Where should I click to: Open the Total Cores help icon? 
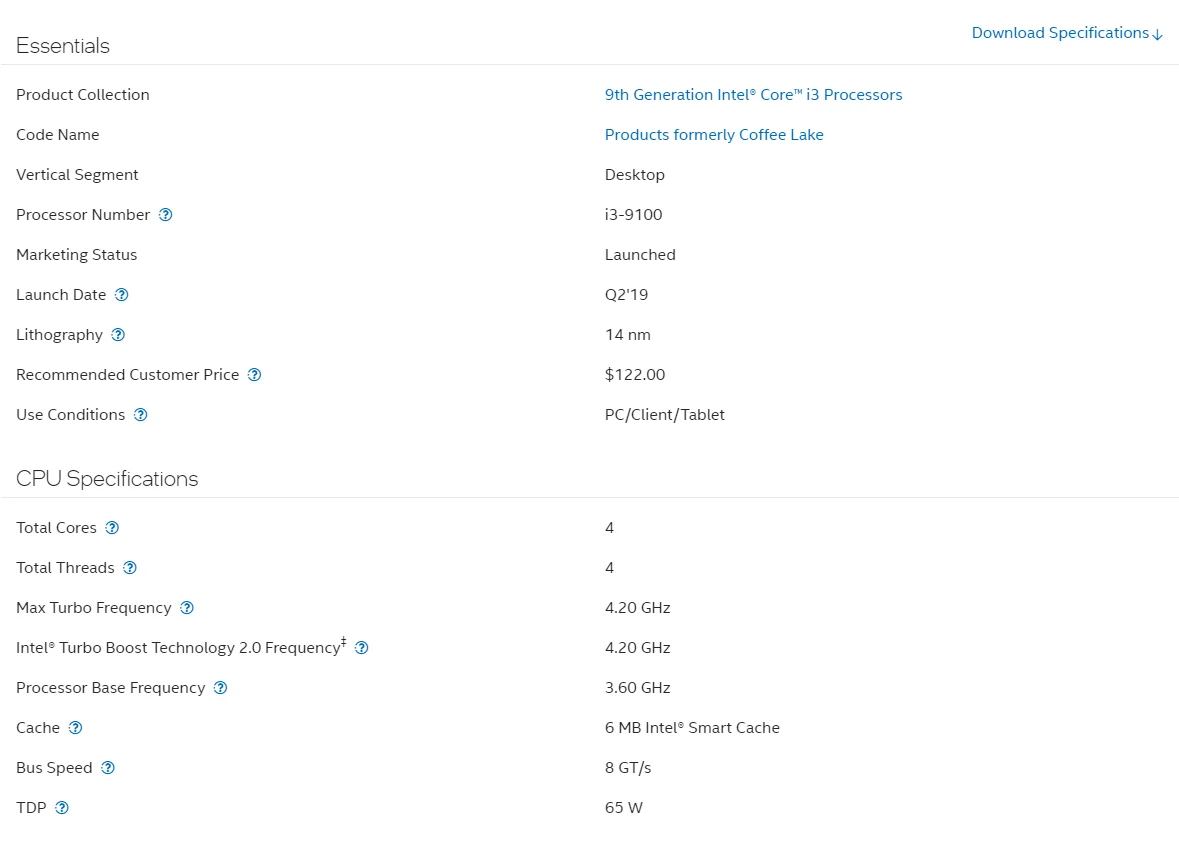point(112,528)
